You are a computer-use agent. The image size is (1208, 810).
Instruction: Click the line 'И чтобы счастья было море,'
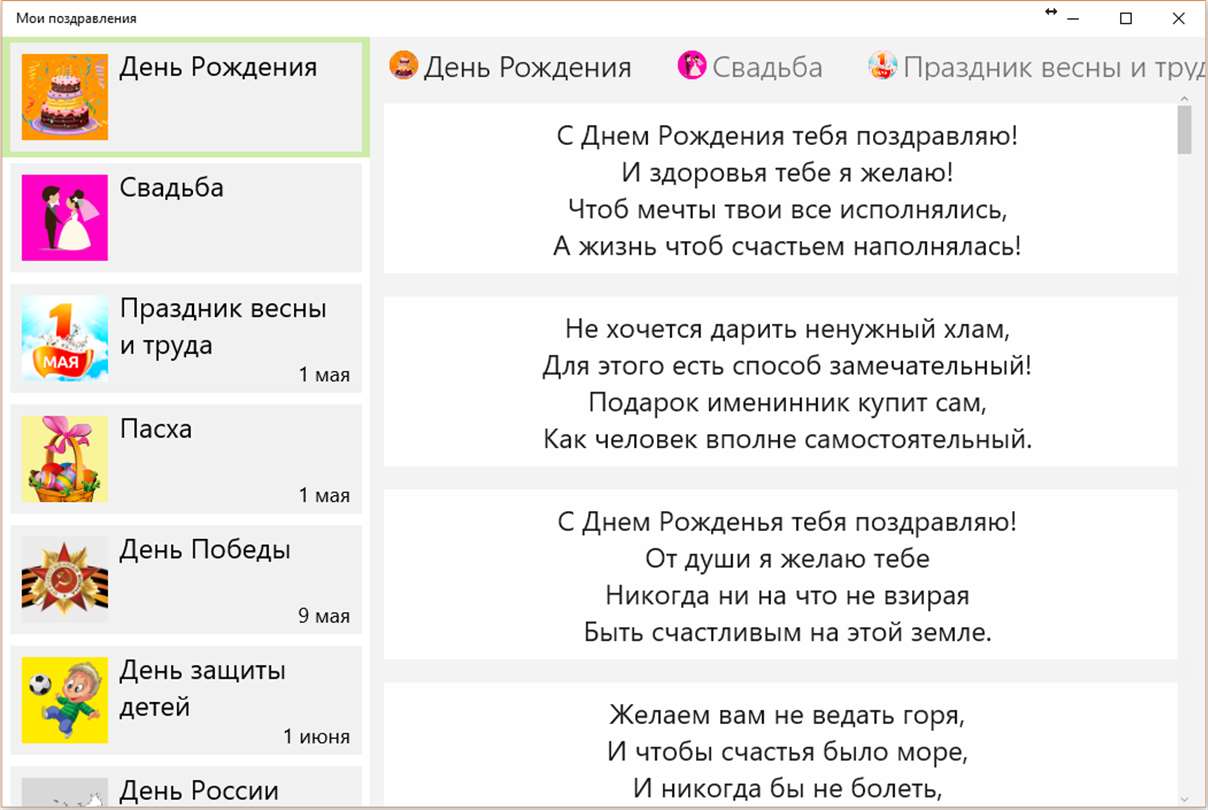click(787, 750)
